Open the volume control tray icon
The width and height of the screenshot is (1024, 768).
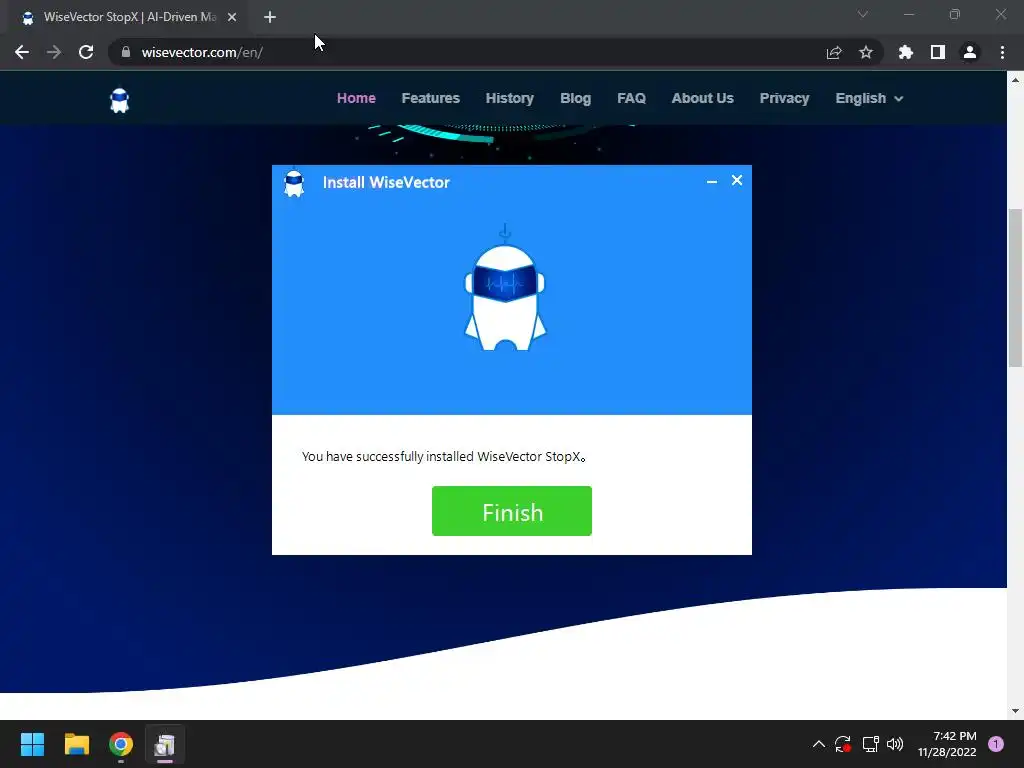(895, 744)
